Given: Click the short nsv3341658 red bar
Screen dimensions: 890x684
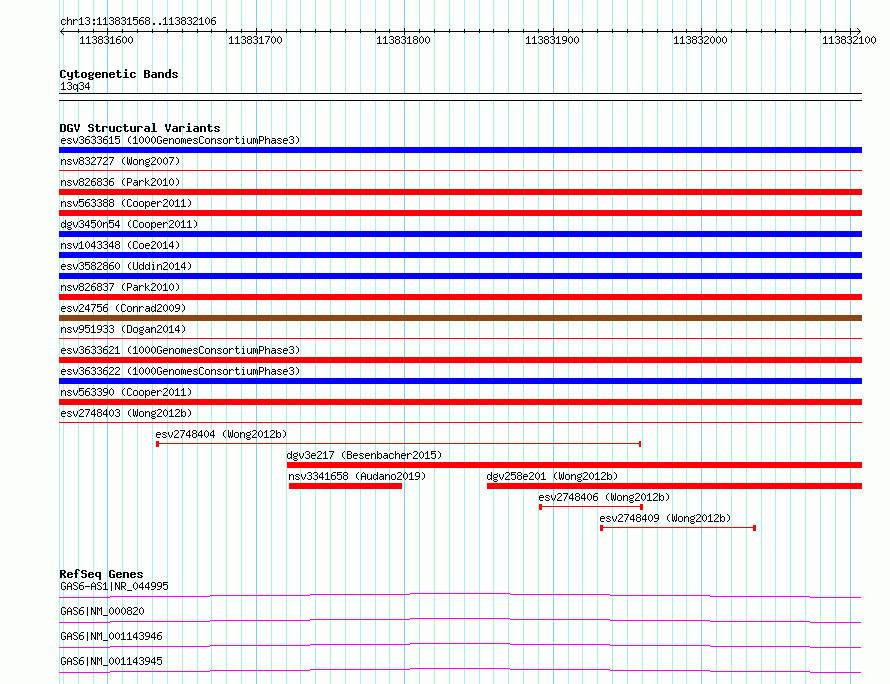Looking at the screenshot, I should (345, 486).
